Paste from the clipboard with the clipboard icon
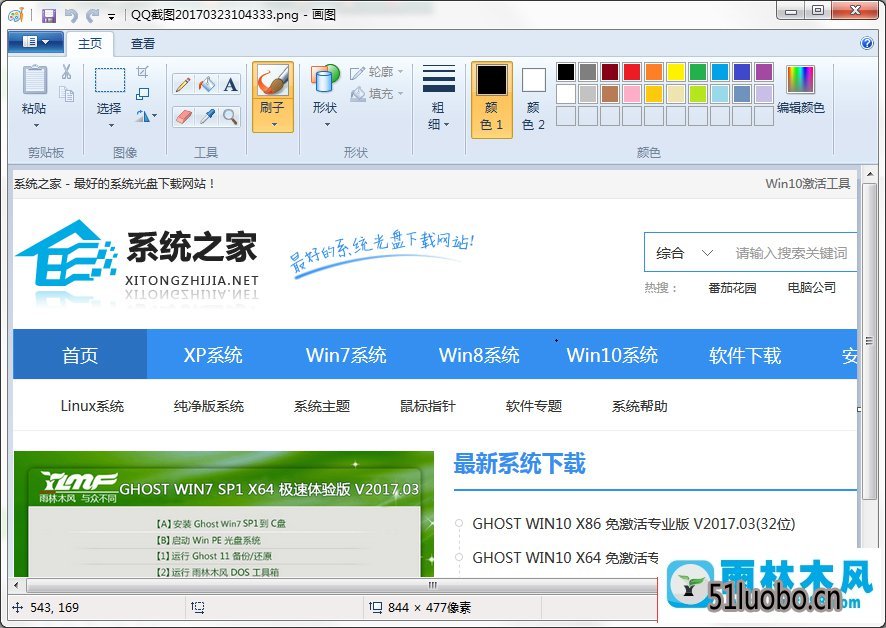The image size is (886, 628). 34,80
